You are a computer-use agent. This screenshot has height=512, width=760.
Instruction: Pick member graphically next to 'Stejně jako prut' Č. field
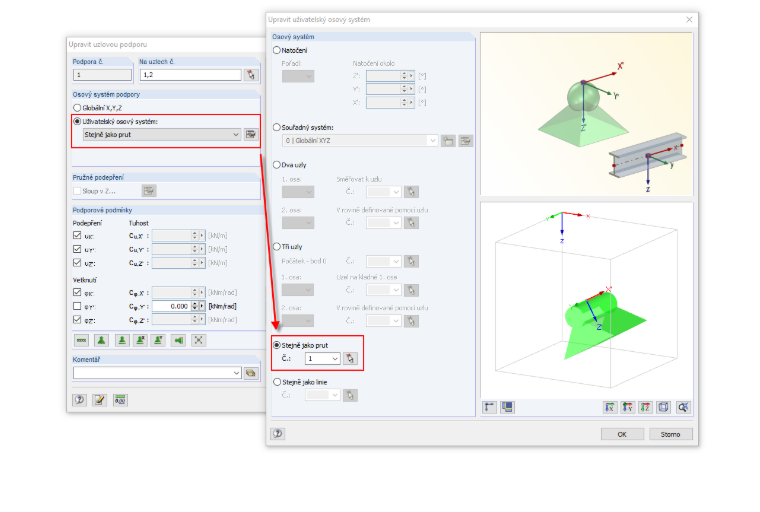pos(350,358)
